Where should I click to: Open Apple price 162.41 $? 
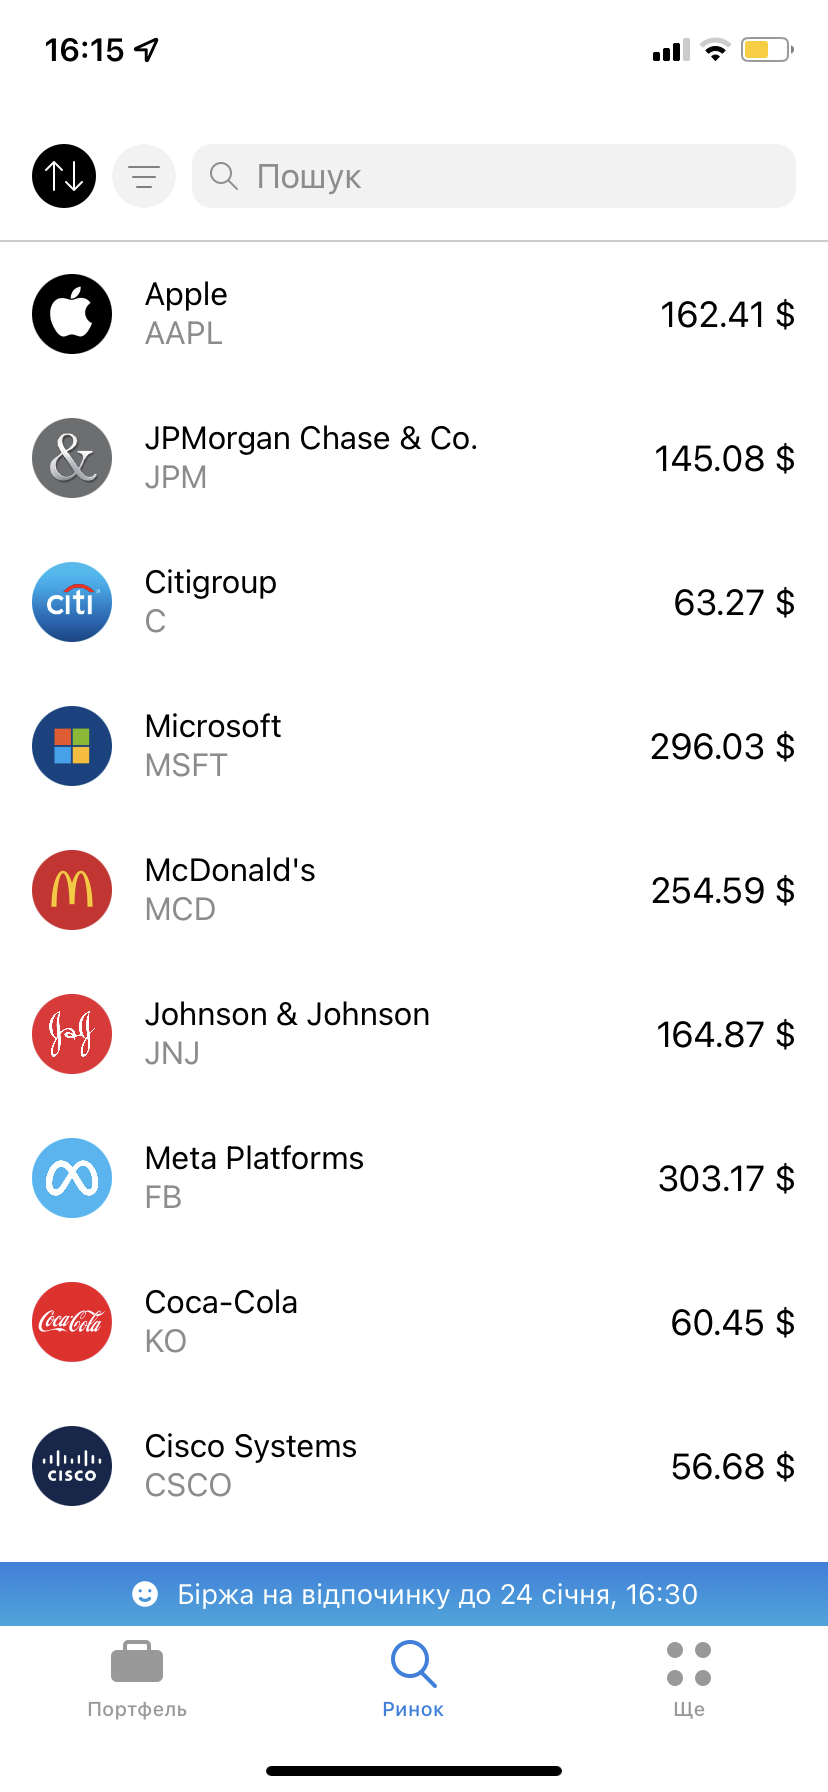coord(727,315)
